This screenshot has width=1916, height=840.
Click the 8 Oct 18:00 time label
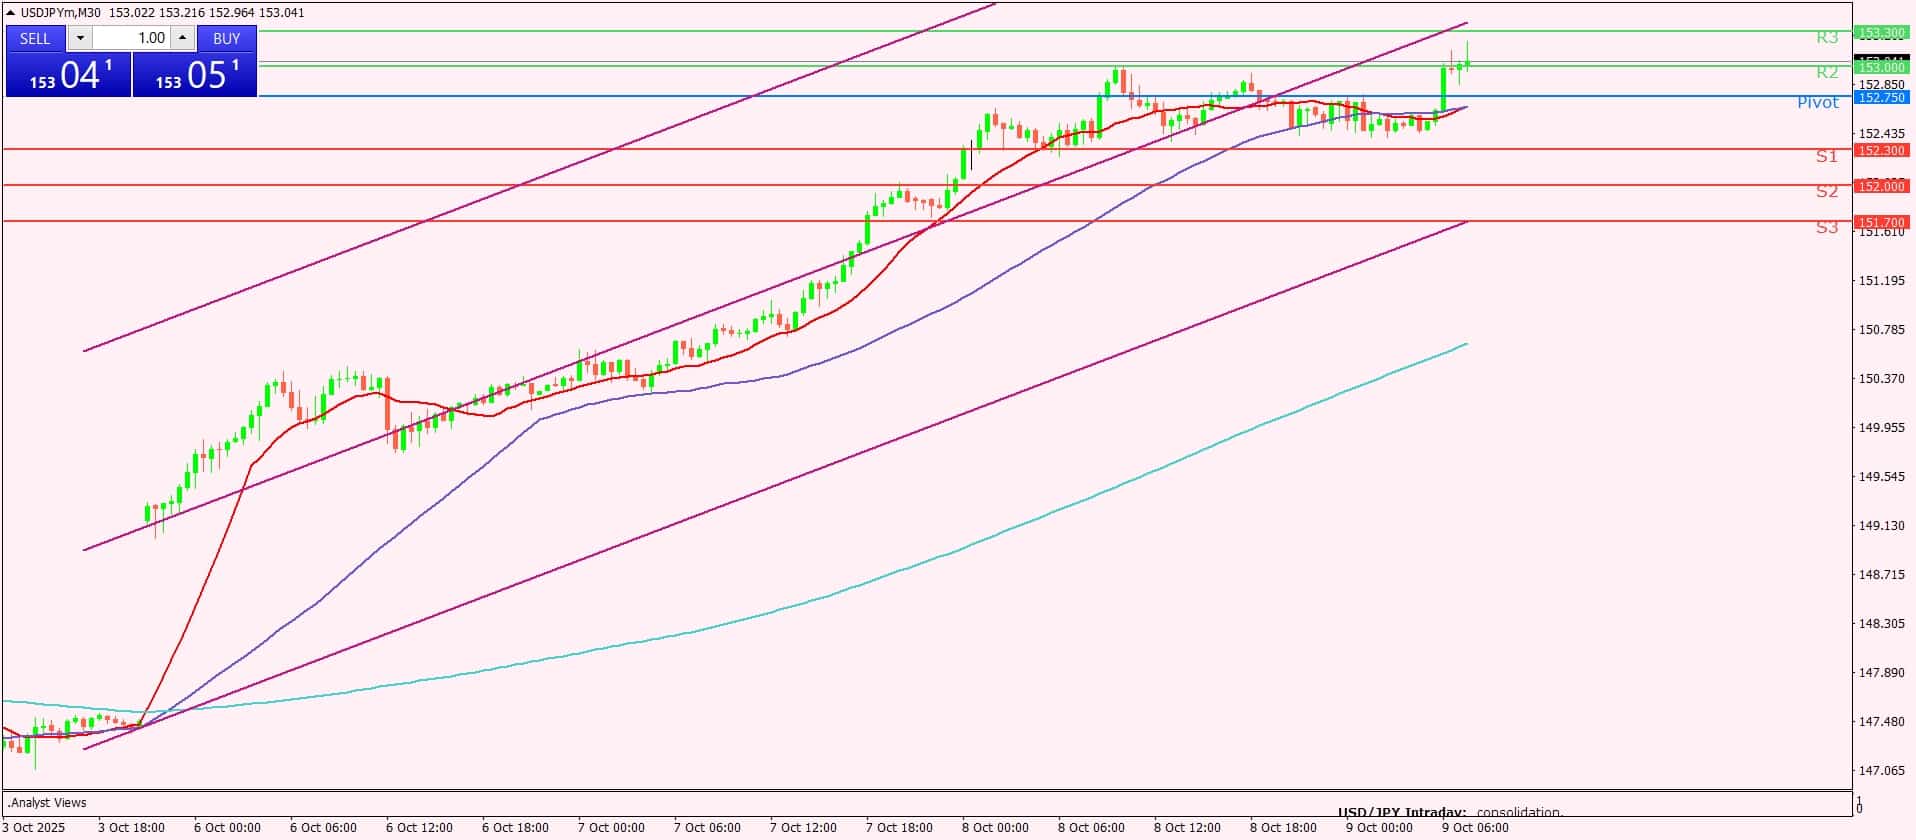coord(1283,827)
